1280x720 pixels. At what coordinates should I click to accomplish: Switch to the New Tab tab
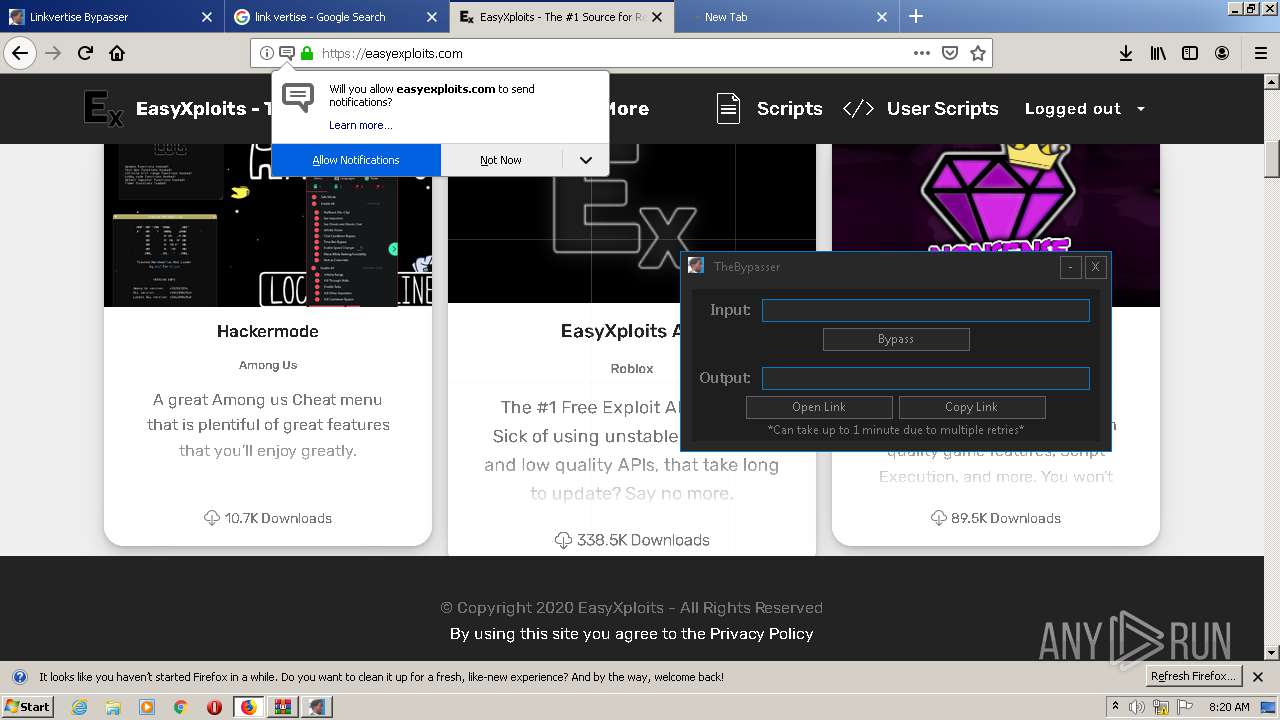(786, 17)
